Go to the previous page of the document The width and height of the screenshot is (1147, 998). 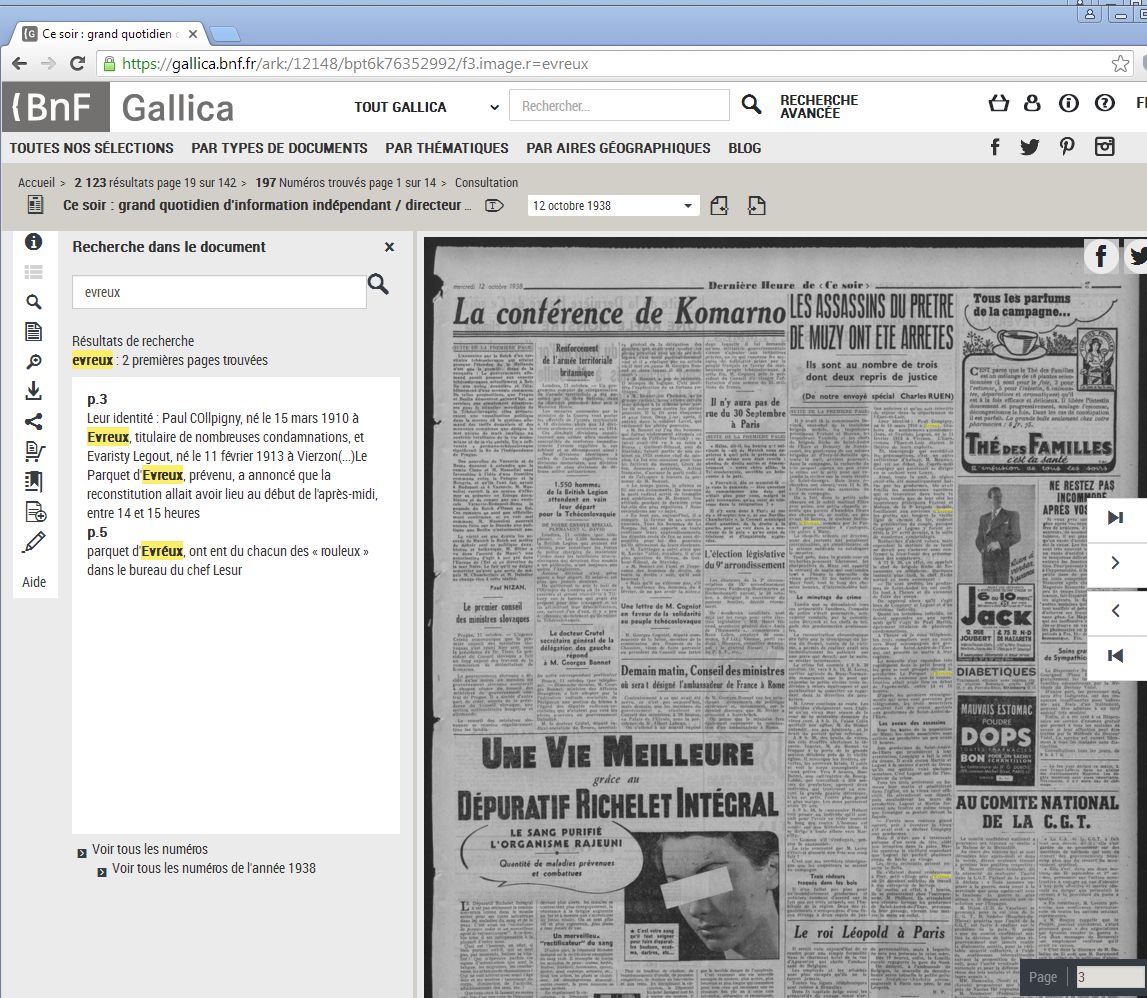coord(1116,610)
